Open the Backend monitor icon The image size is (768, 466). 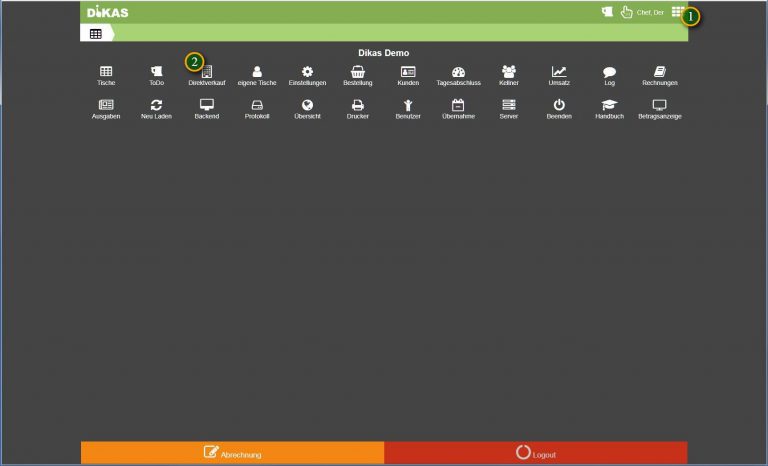207,105
